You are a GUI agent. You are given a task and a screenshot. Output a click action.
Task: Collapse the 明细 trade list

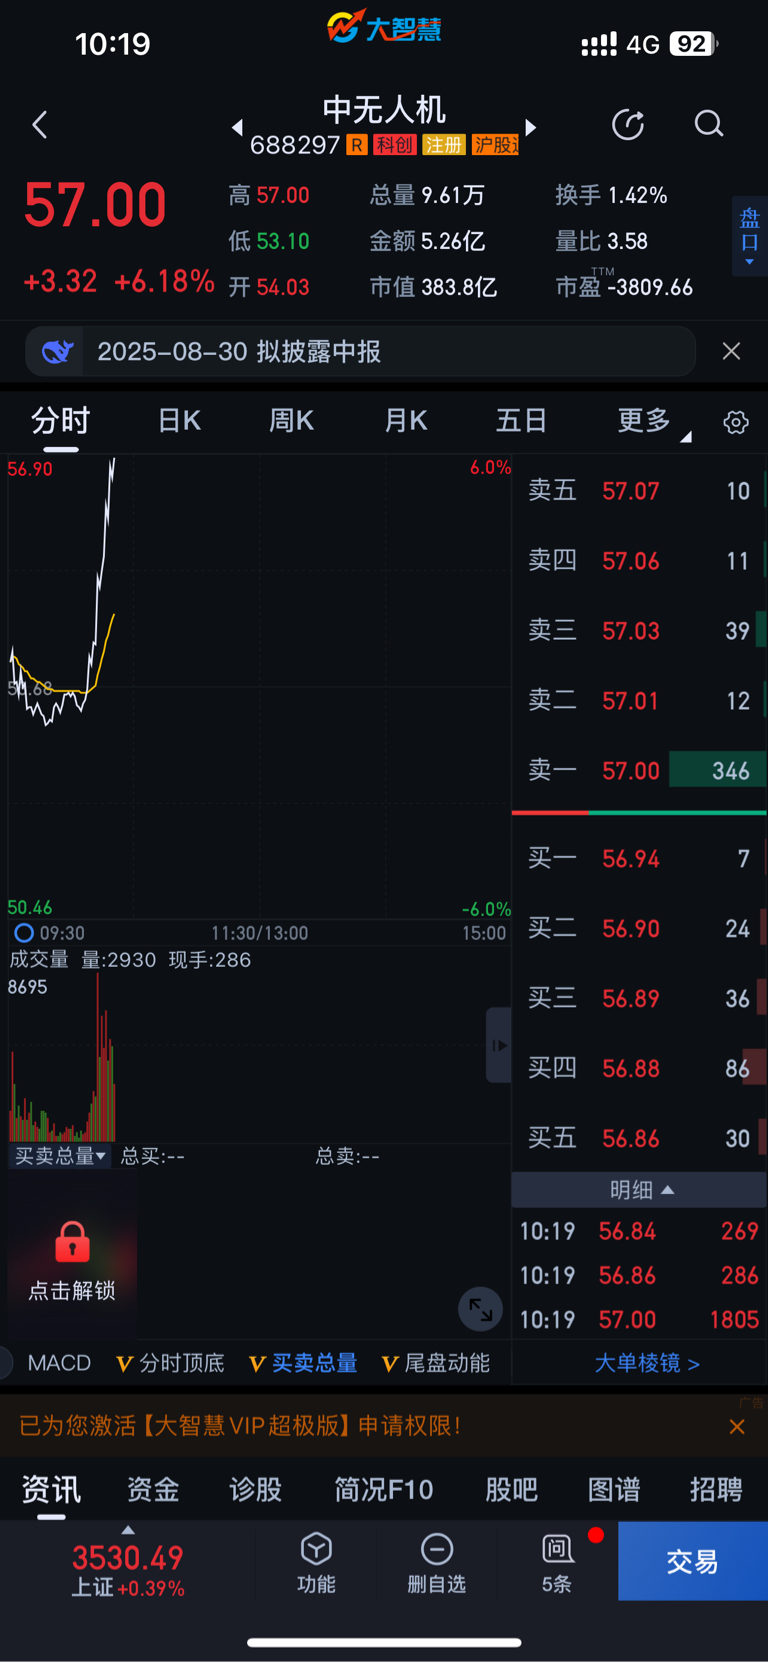(x=641, y=1190)
